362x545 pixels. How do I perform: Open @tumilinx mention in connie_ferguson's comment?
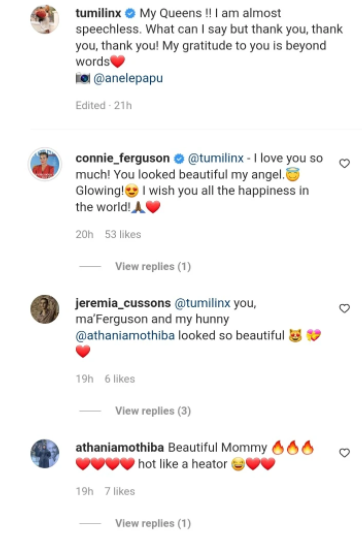(216, 158)
